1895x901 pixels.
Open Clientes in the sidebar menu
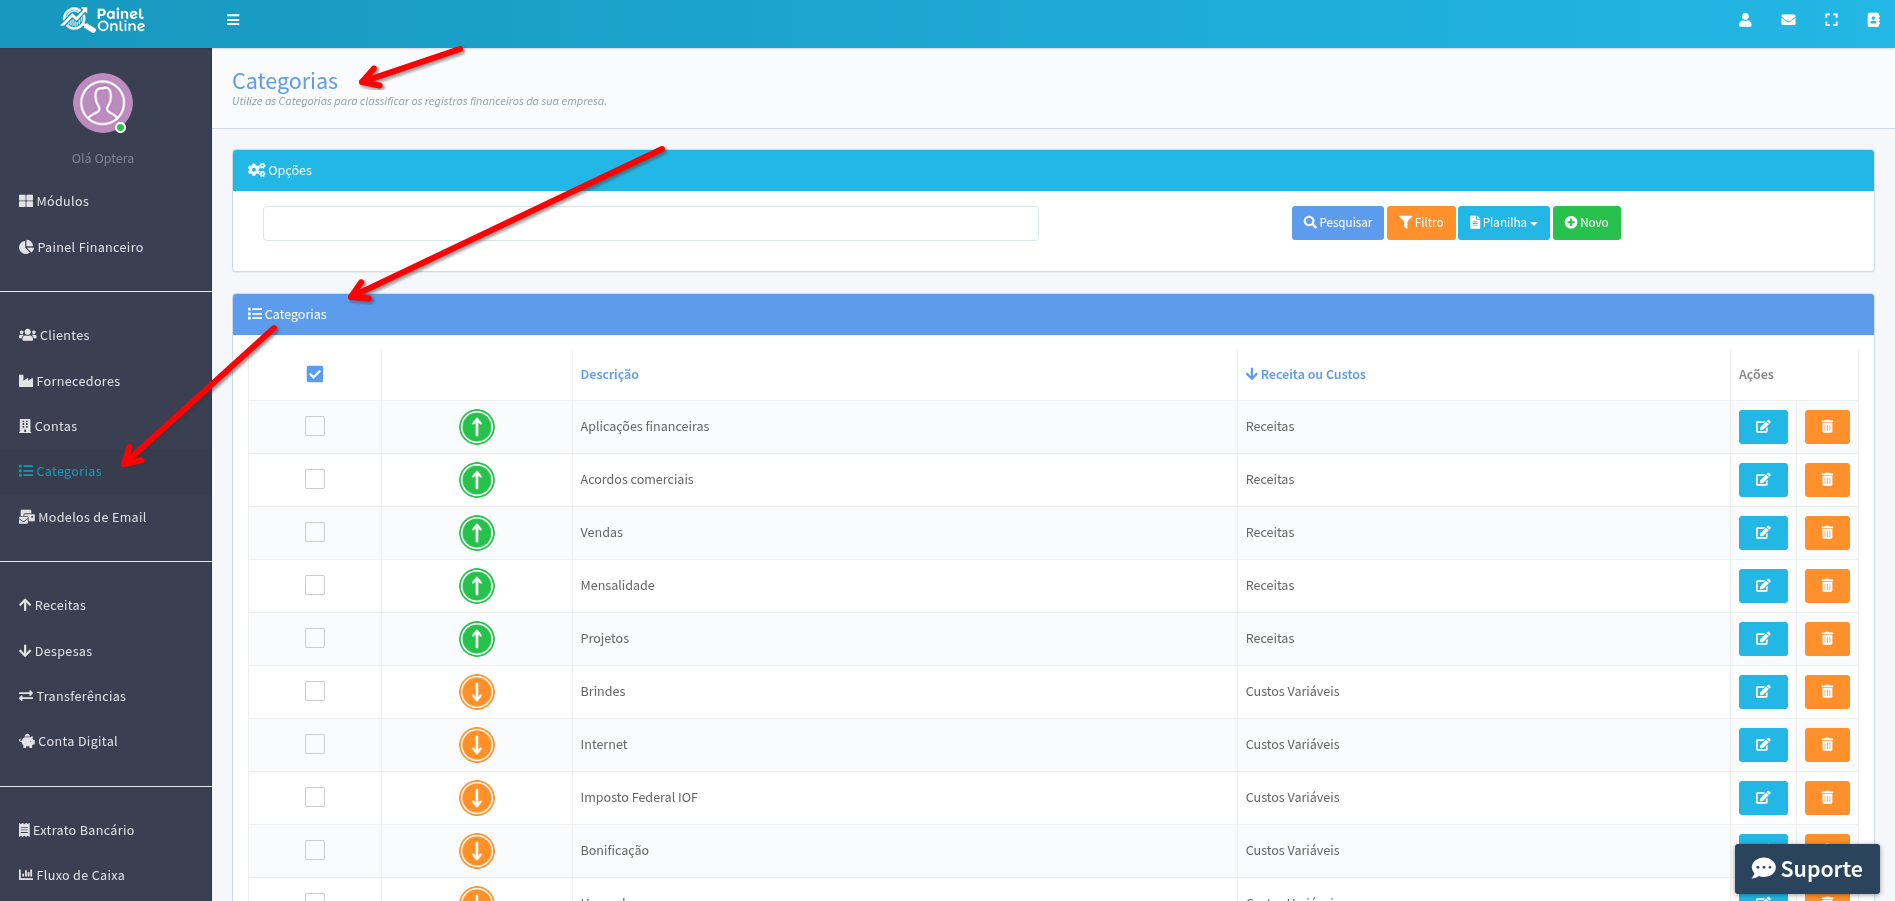(x=64, y=336)
